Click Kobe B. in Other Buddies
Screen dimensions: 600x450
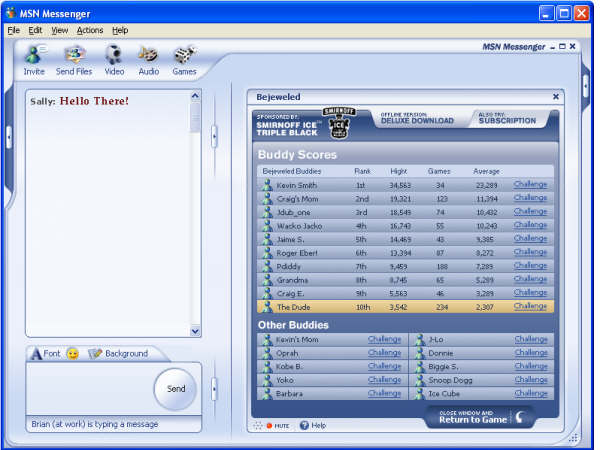point(289,367)
